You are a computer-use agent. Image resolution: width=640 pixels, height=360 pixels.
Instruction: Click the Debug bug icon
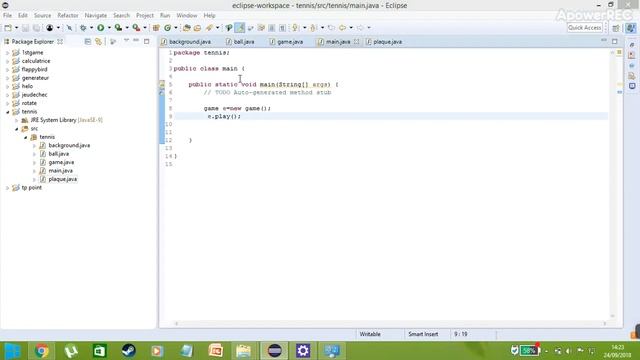click(83, 28)
